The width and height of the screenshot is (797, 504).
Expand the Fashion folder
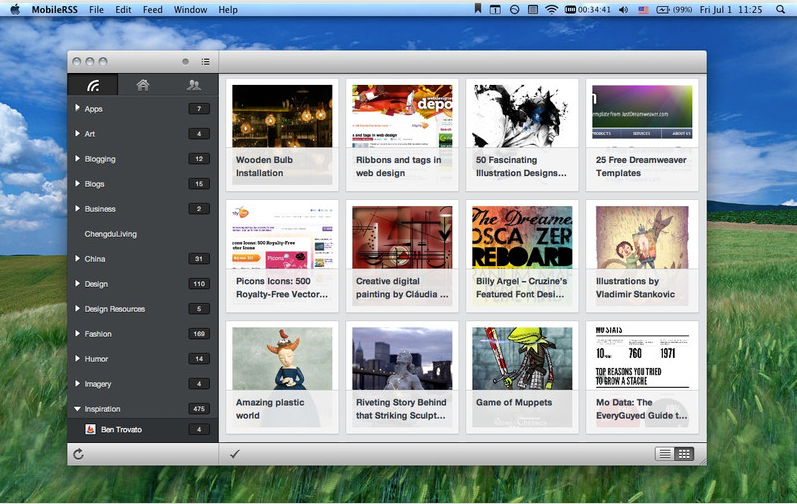77,333
